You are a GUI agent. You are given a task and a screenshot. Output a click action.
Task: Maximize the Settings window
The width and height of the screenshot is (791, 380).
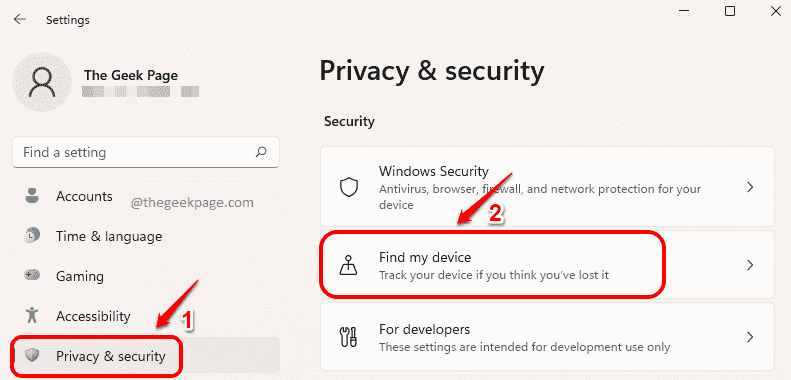pos(729,11)
